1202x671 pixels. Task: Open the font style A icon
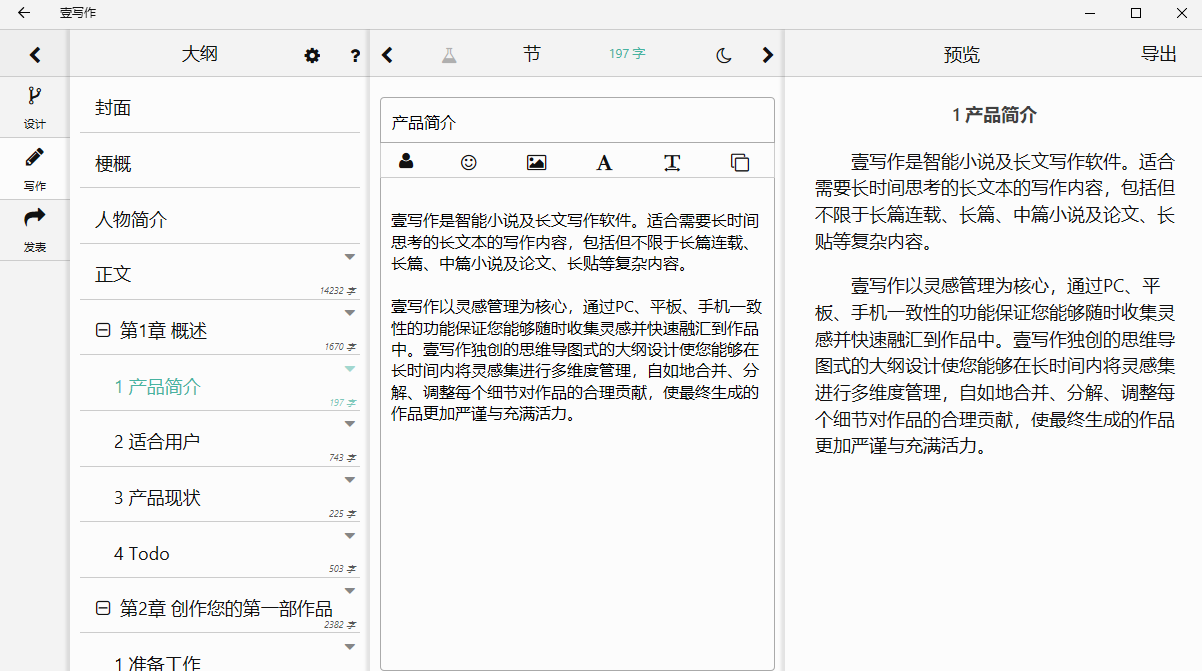pyautogui.click(x=604, y=162)
